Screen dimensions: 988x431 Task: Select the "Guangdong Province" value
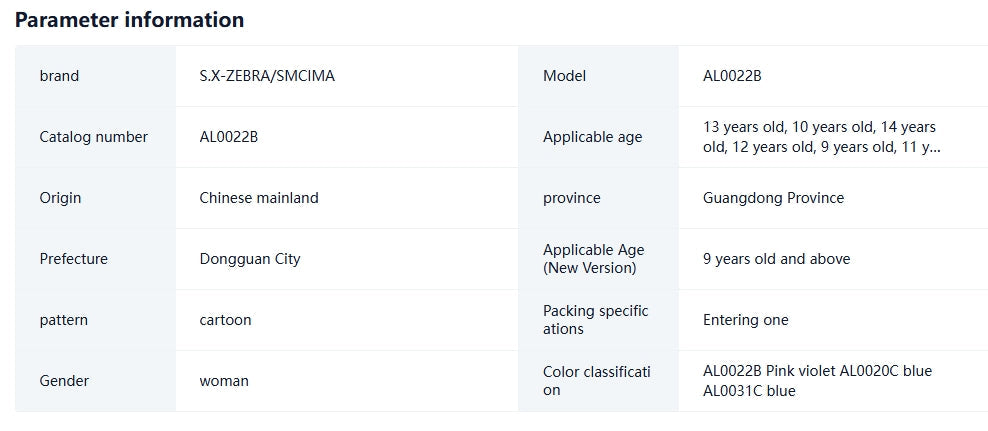click(773, 198)
